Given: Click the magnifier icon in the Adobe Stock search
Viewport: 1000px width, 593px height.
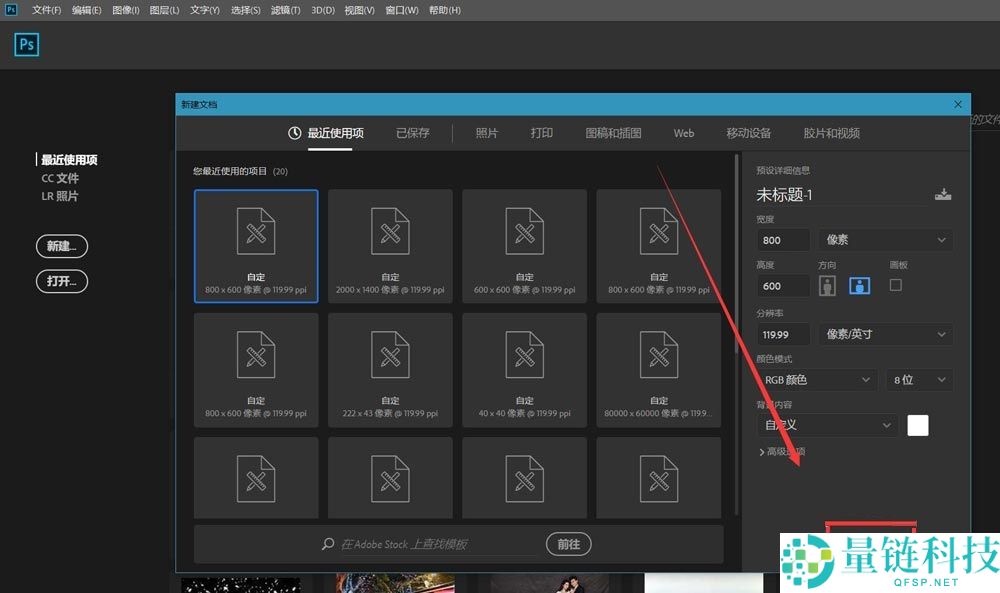Looking at the screenshot, I should click(x=327, y=544).
